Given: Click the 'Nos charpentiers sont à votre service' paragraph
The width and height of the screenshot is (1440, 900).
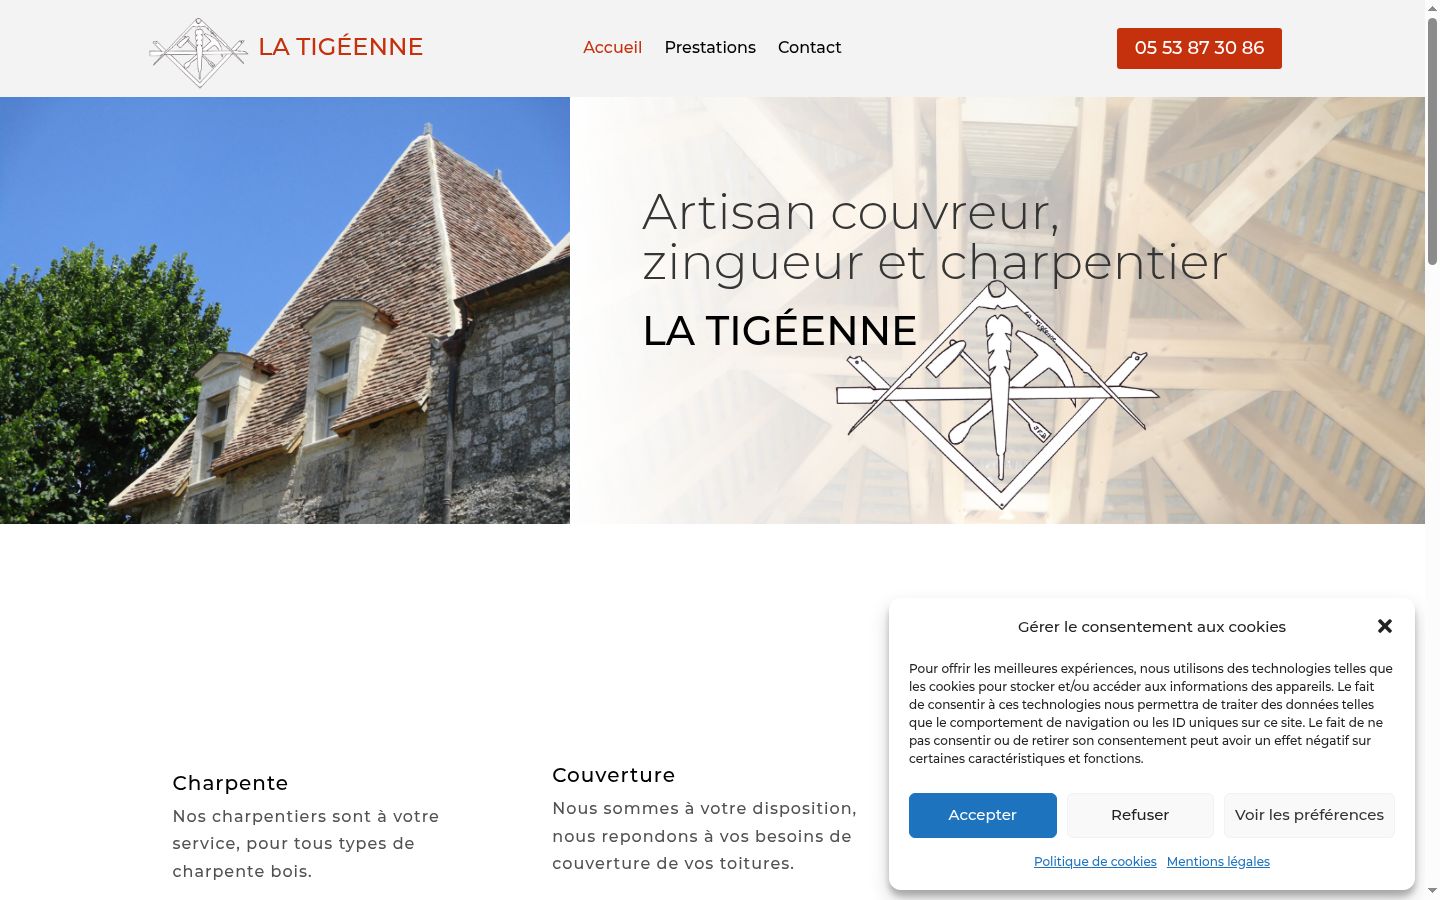Looking at the screenshot, I should coord(306,844).
